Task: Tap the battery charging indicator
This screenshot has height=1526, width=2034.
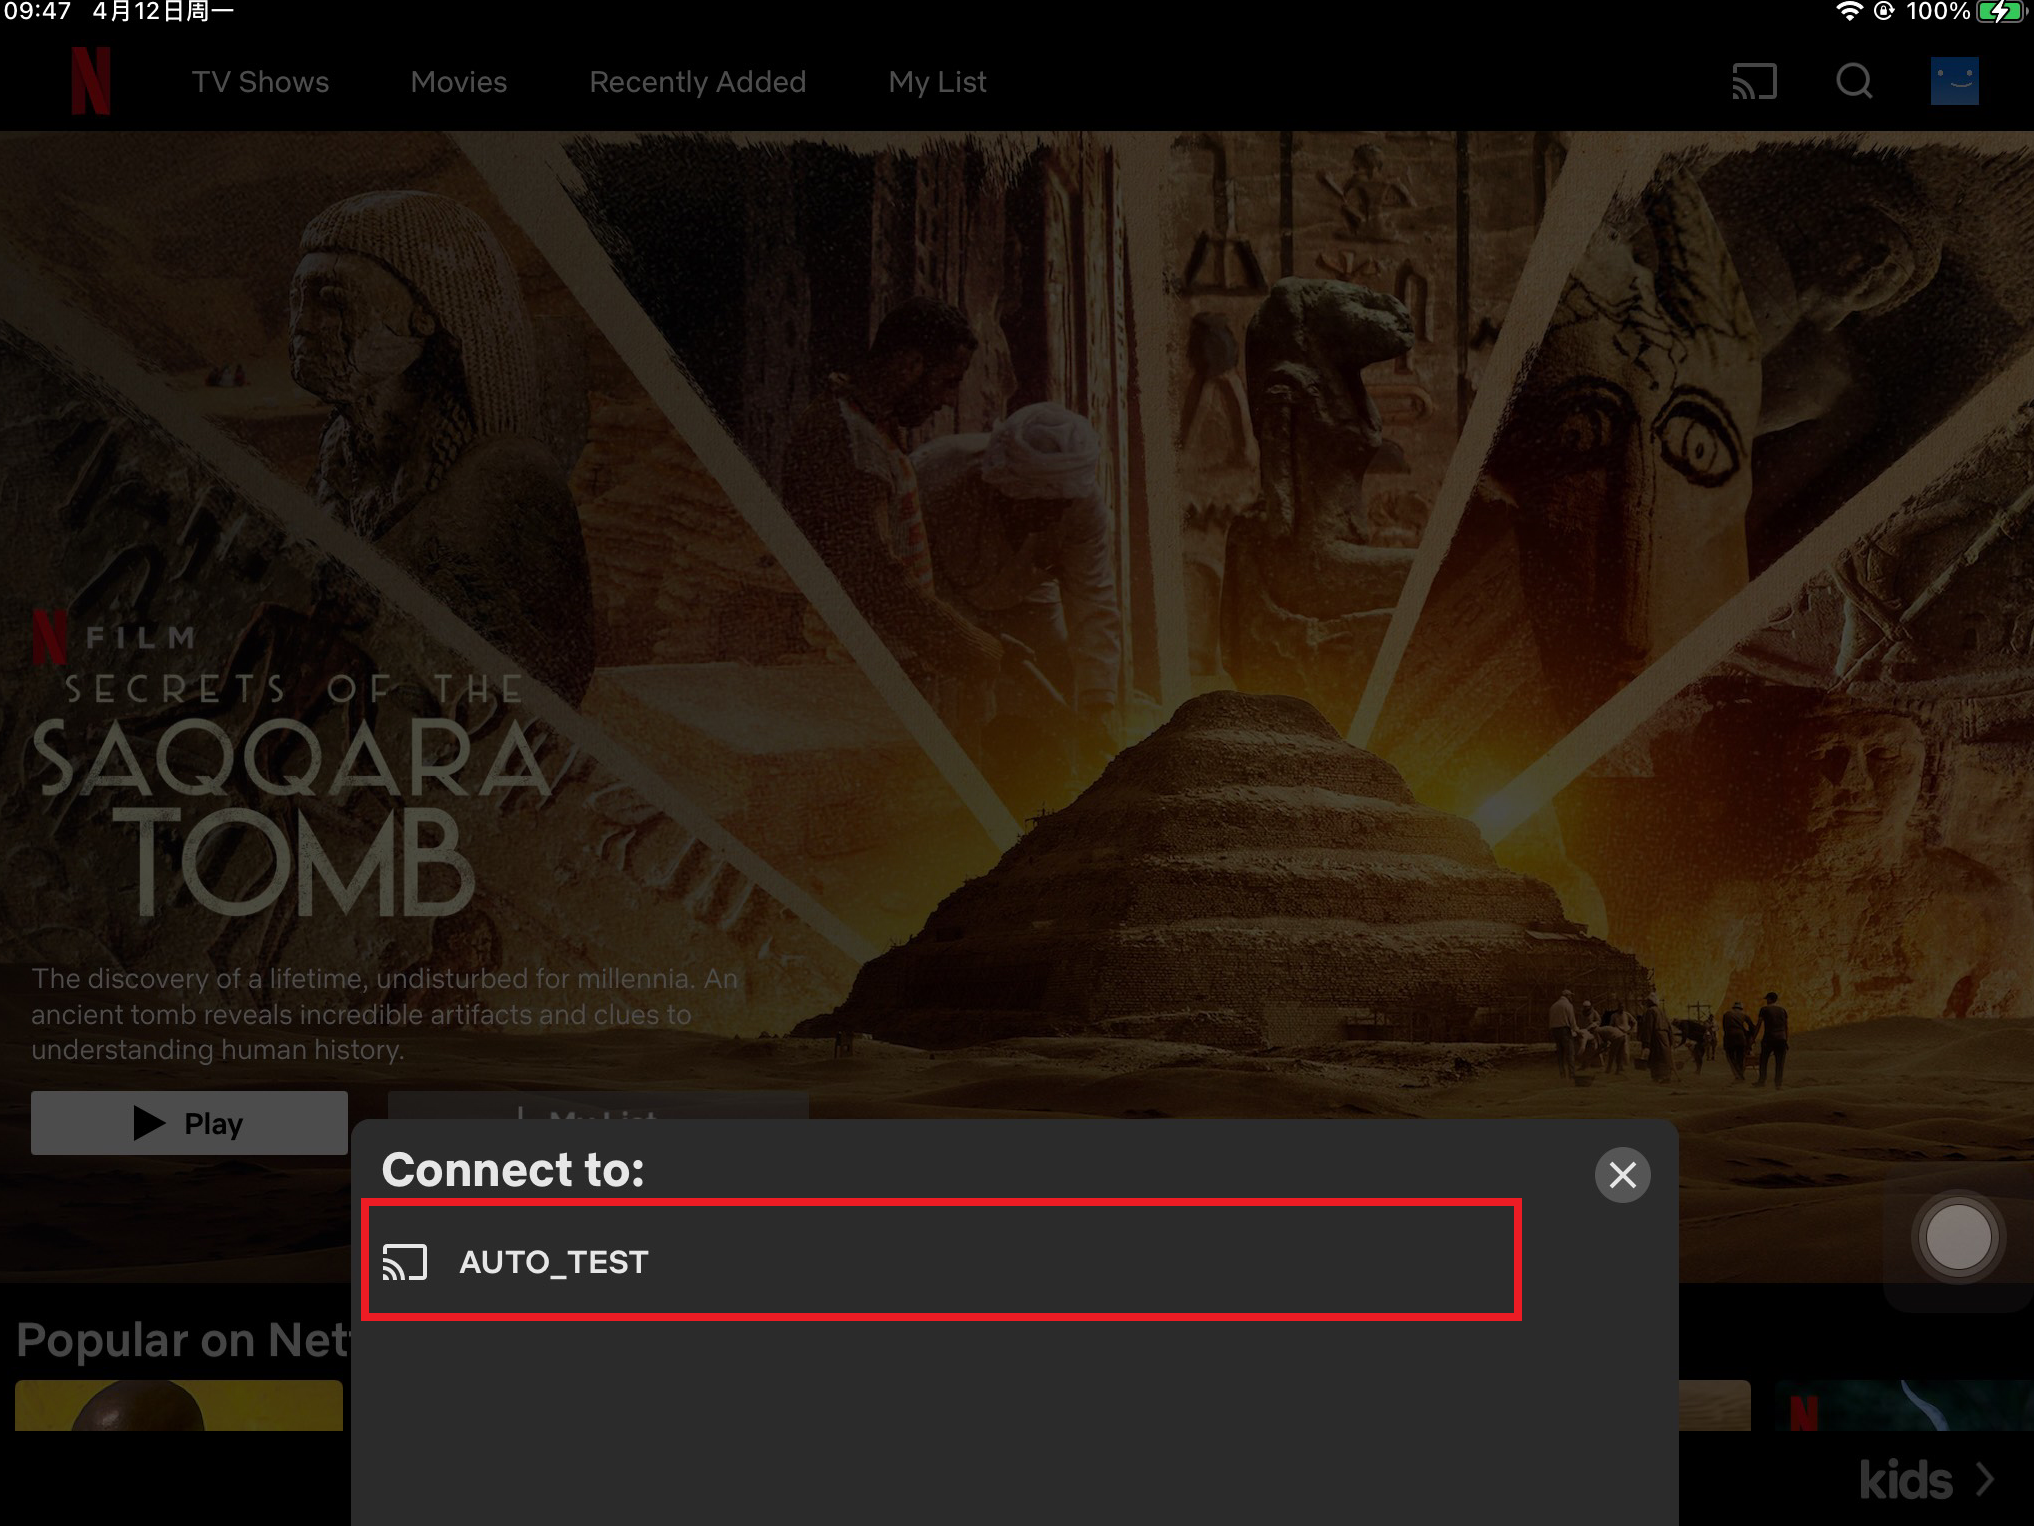Action: pyautogui.click(x=2003, y=12)
